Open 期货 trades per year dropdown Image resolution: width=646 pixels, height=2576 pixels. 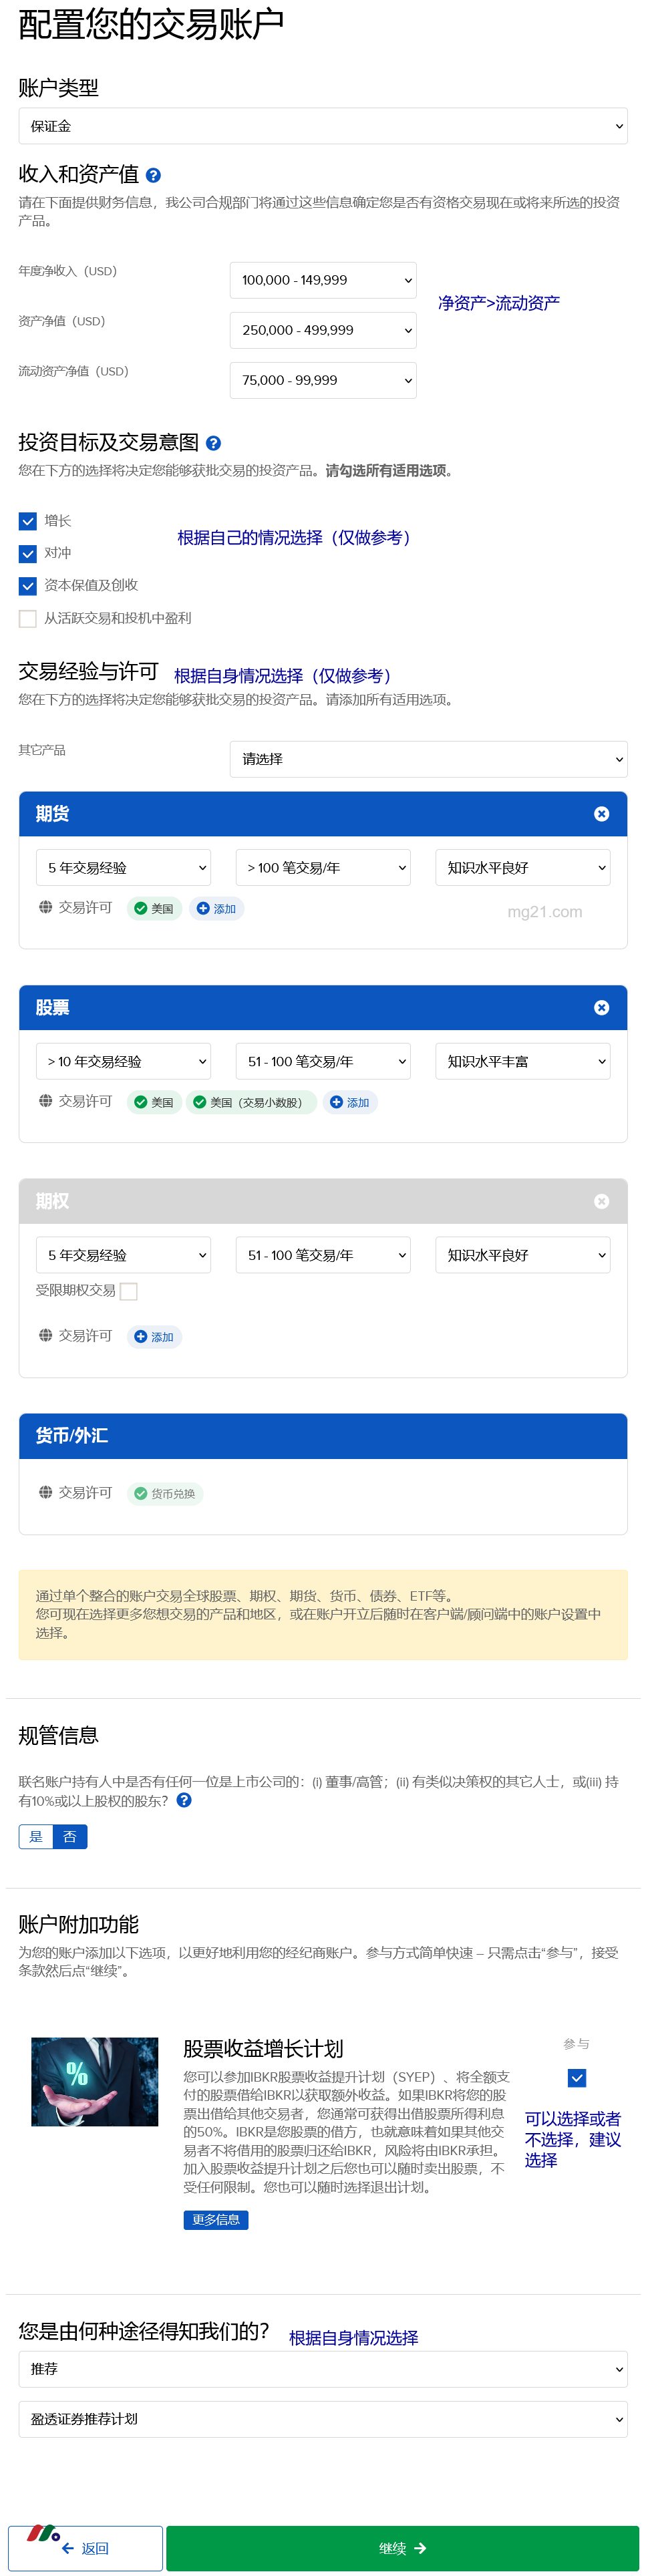point(323,868)
